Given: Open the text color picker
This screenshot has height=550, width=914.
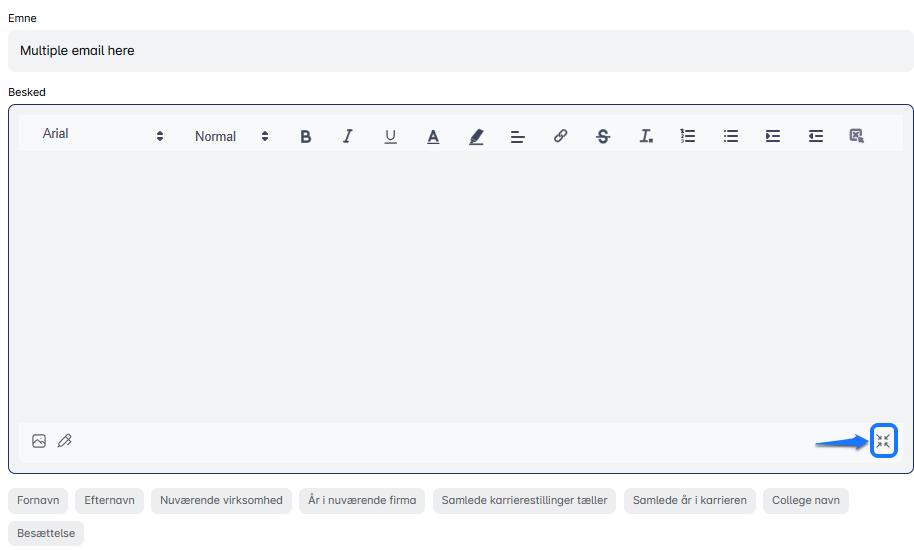Looking at the screenshot, I should tap(433, 136).
